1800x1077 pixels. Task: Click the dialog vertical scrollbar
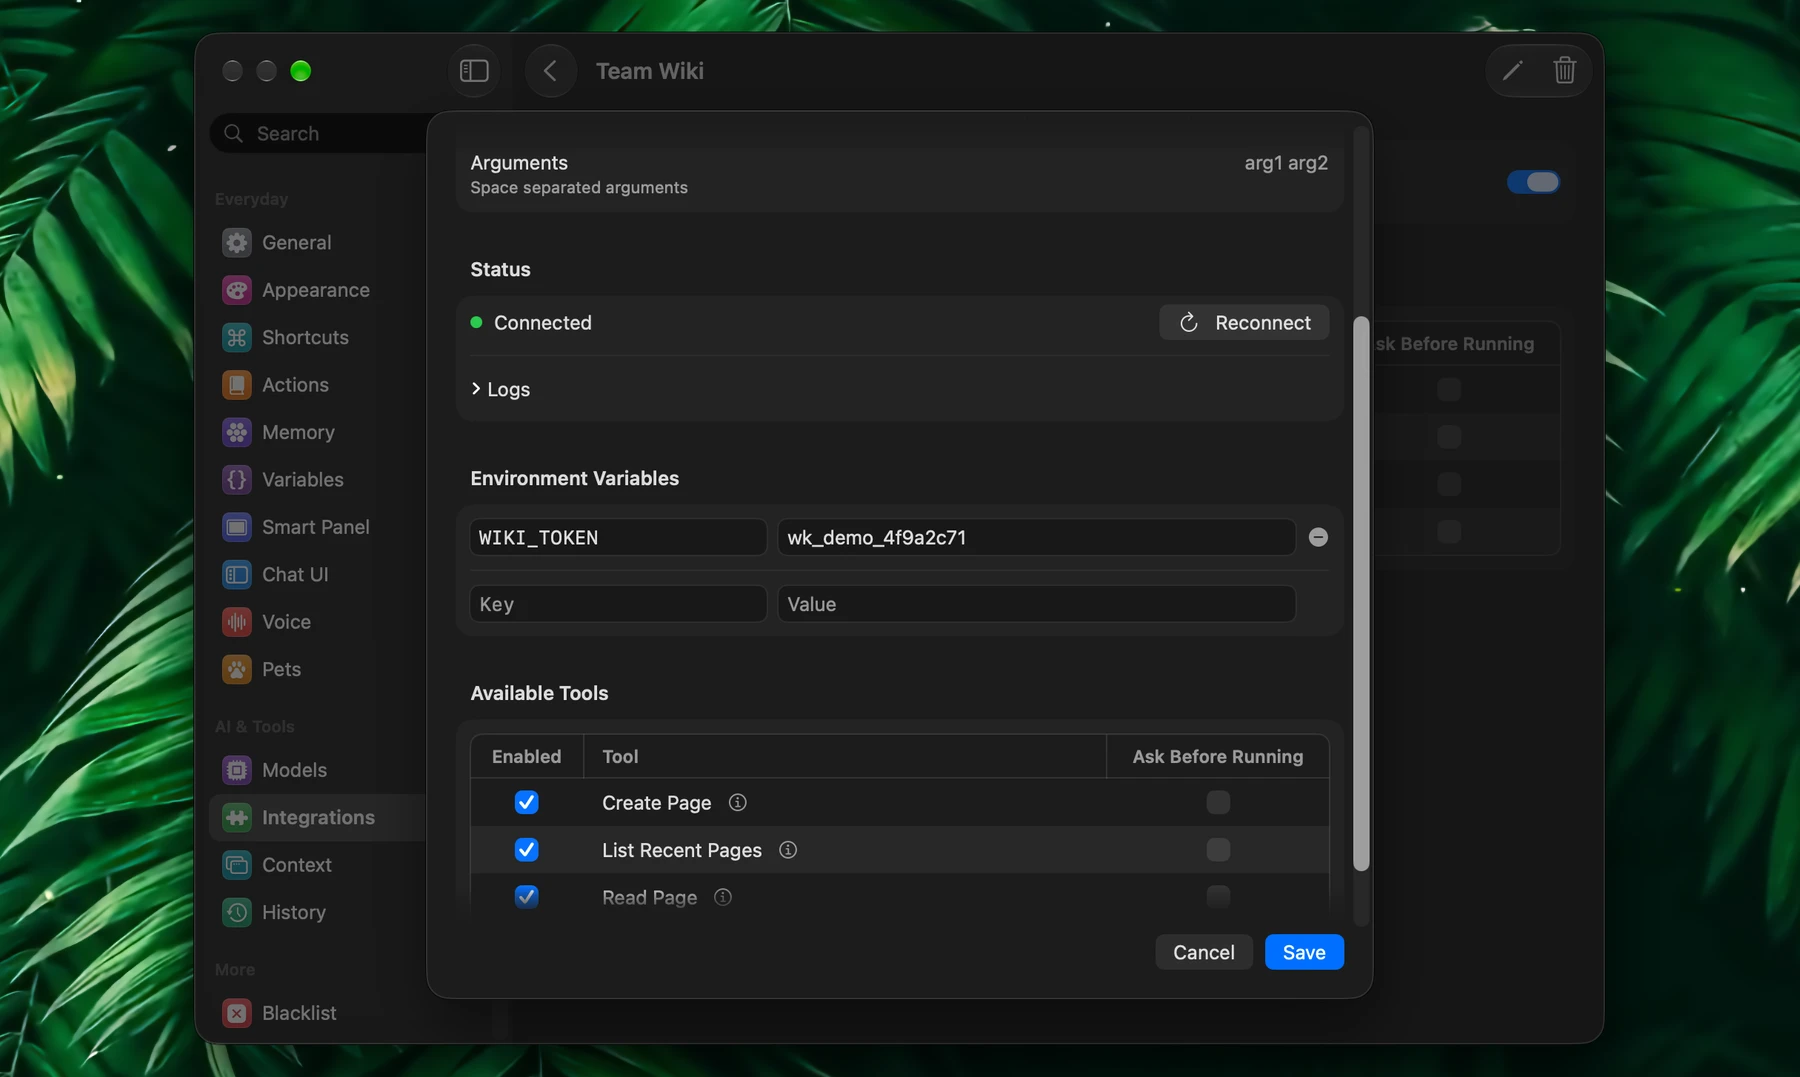pyautogui.click(x=1360, y=594)
